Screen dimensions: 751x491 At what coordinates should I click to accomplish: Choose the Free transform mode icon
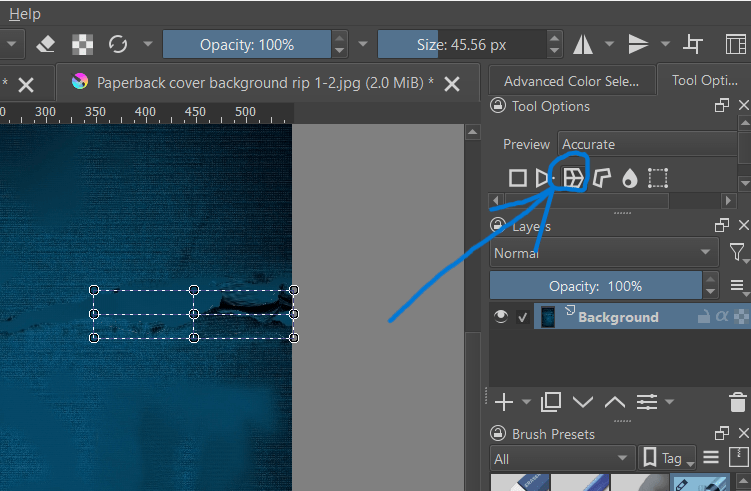tap(517, 178)
